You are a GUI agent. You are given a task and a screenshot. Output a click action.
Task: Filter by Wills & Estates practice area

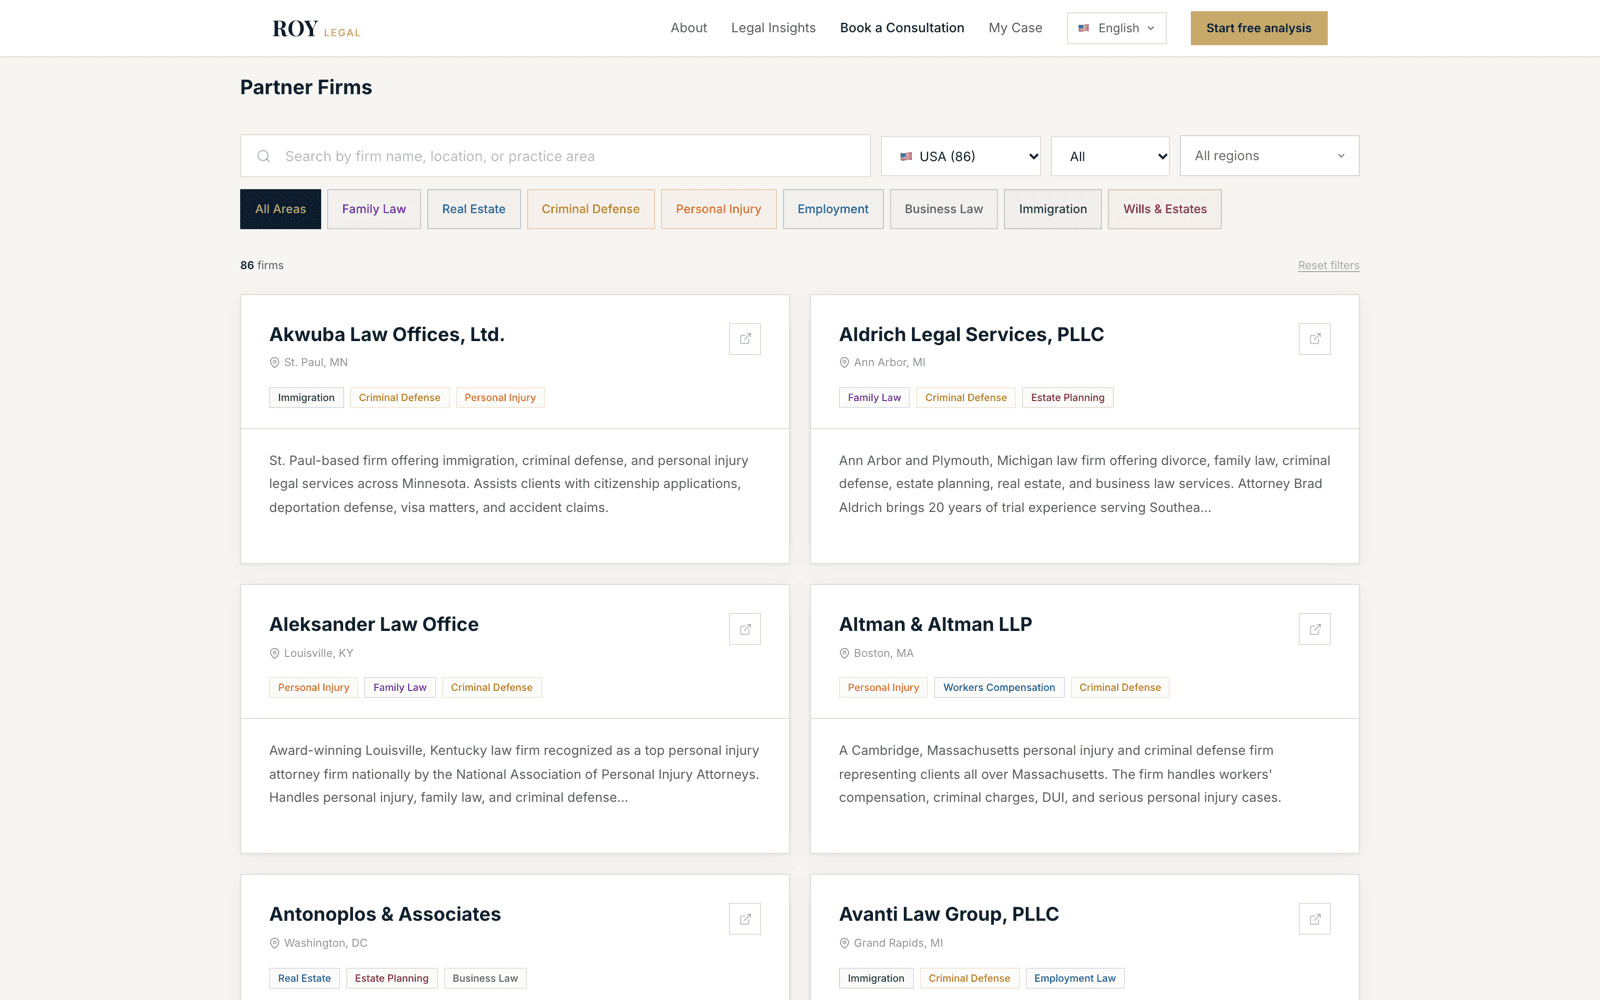tap(1165, 209)
